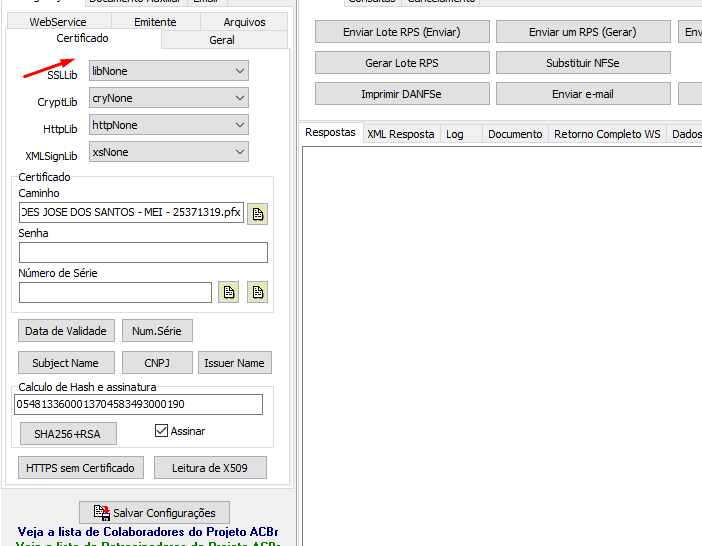Select the Certificado tab

point(82,38)
